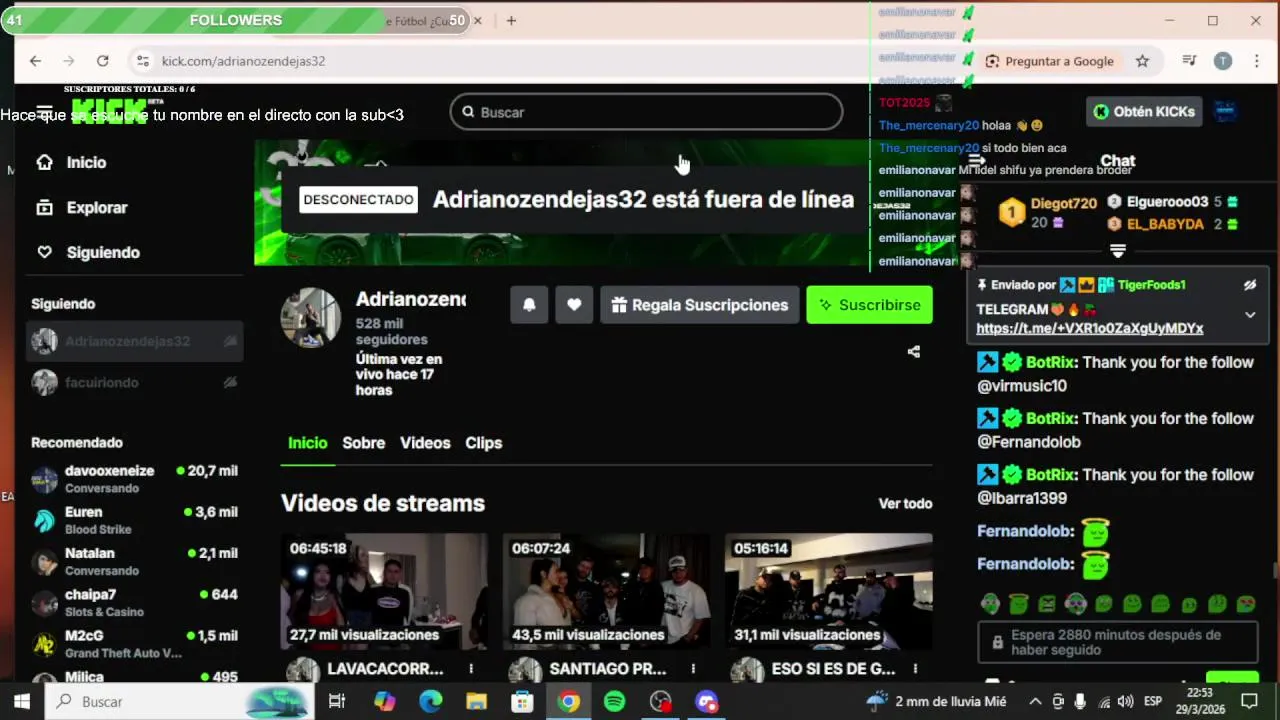
Task: Open the 06:45:18 stream video thumbnail
Action: pos(384,591)
